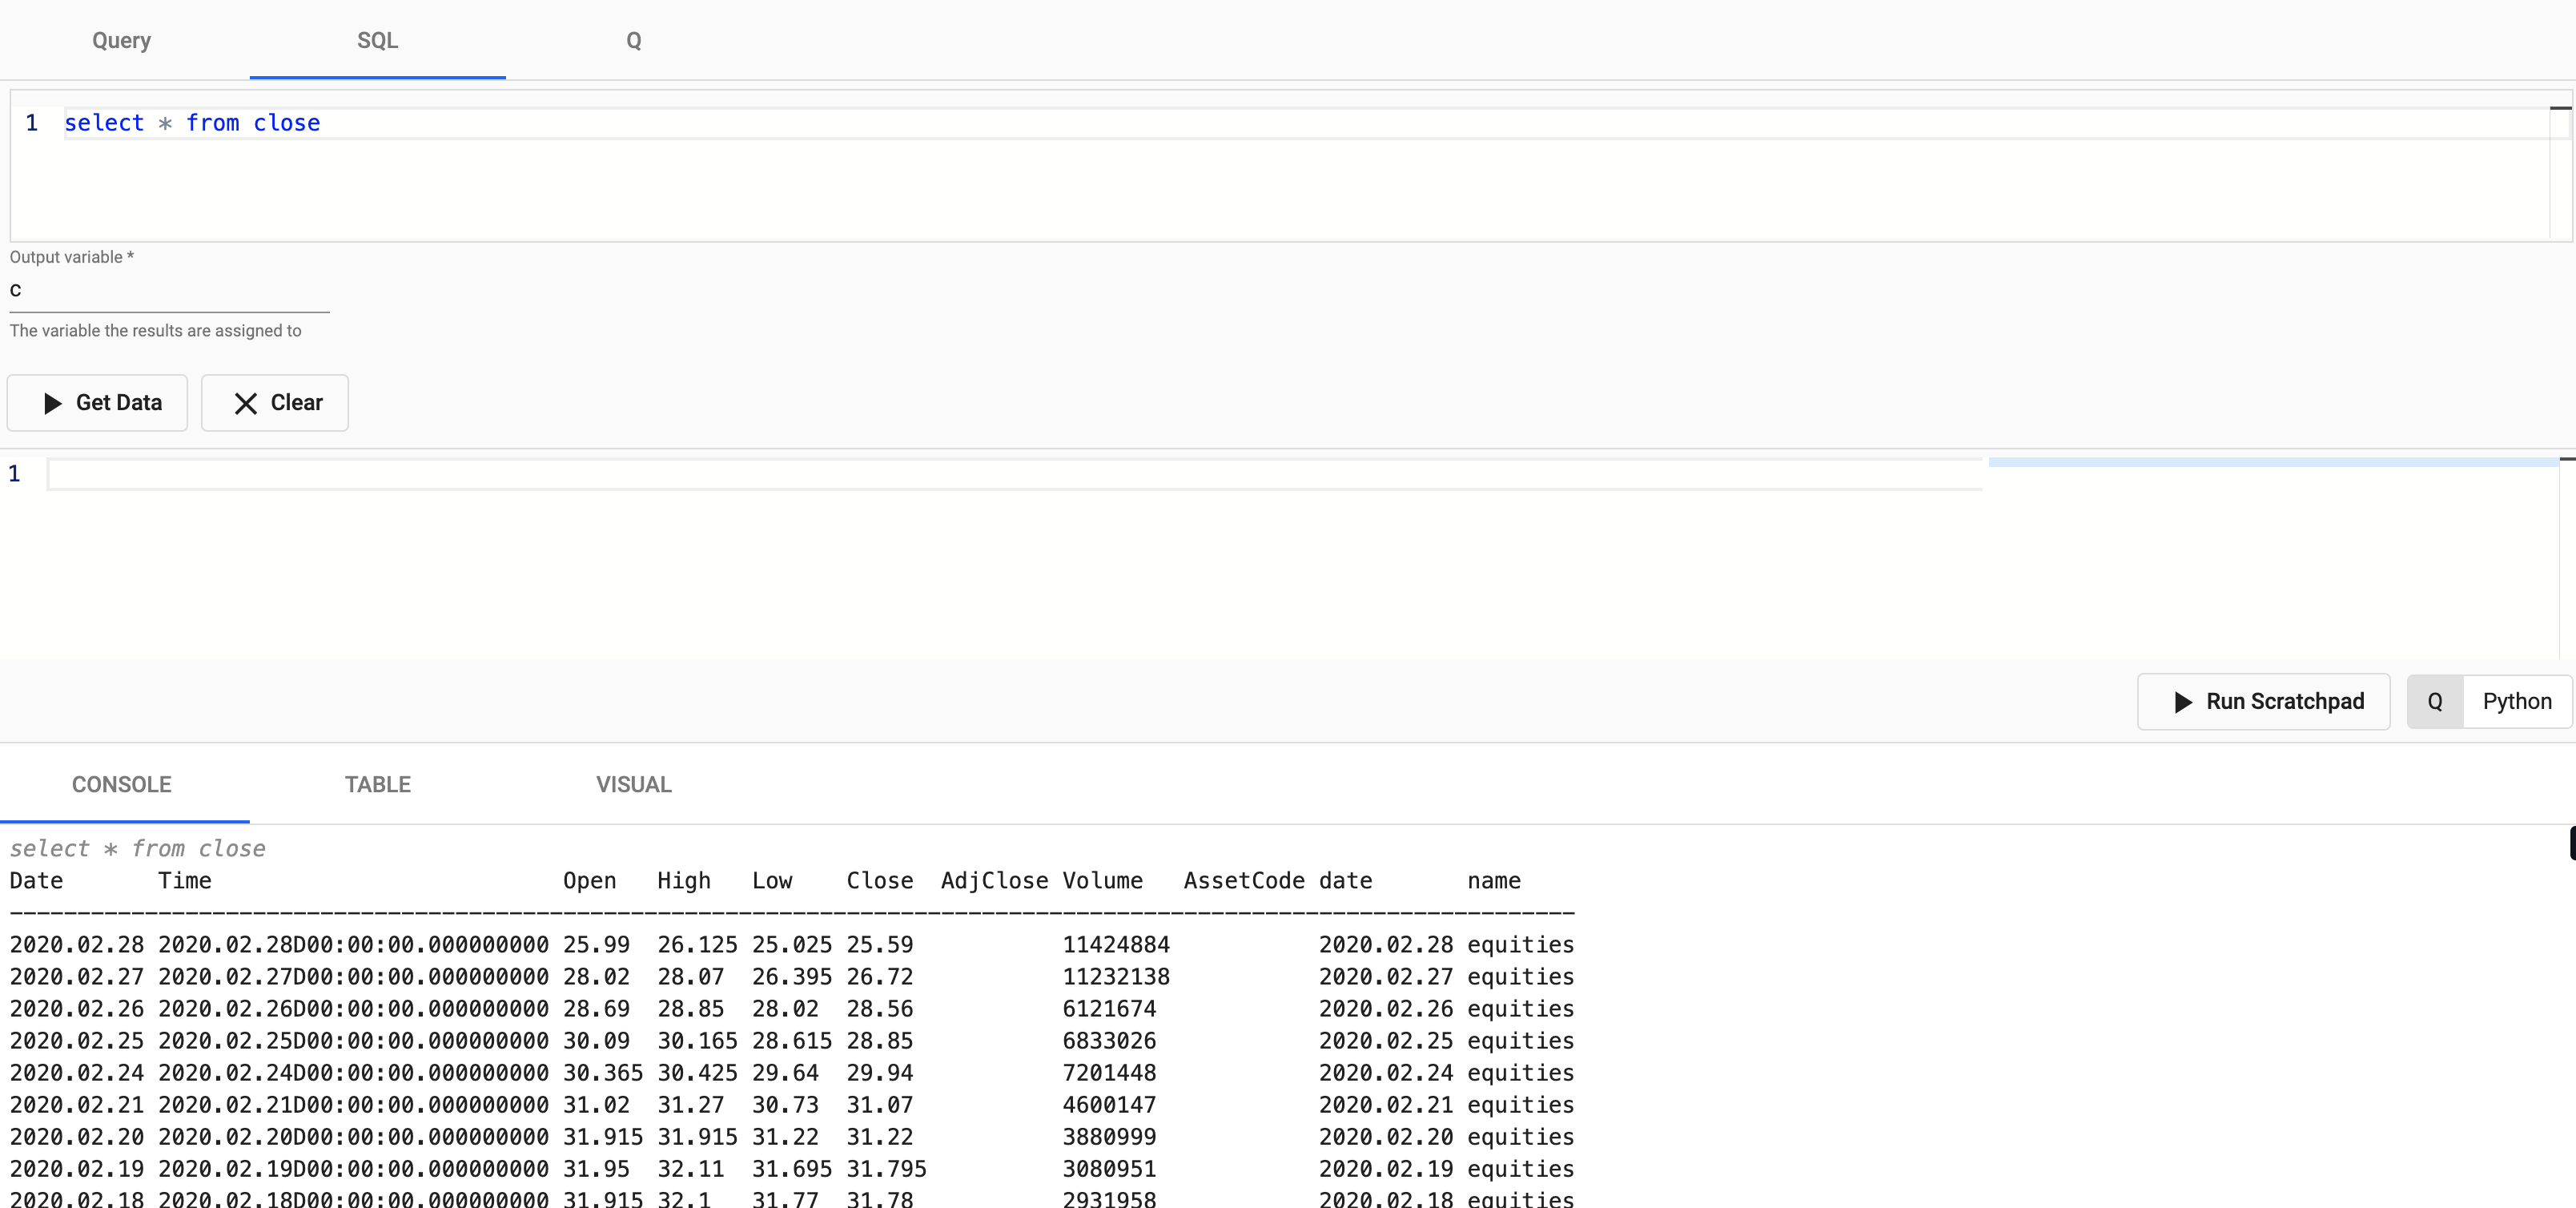This screenshot has height=1208, width=2576.
Task: Click the volume value 11424884
Action: pyautogui.click(x=1116, y=944)
